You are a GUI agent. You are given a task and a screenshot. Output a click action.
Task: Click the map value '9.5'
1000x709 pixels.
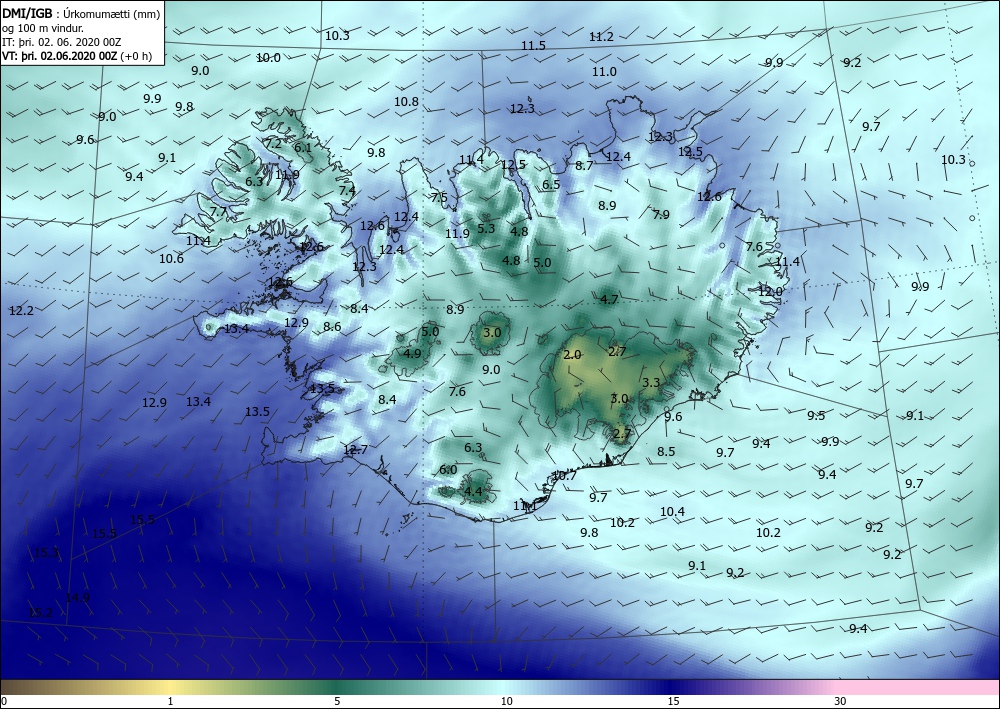816,416
